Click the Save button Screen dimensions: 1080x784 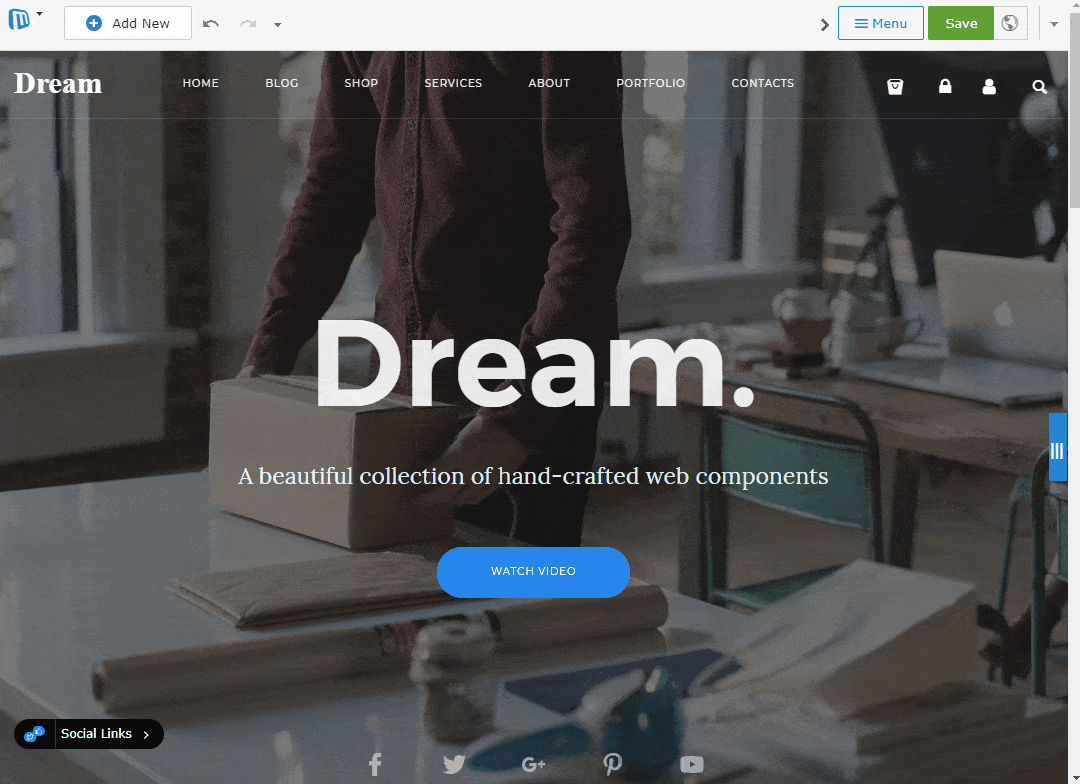coord(961,23)
